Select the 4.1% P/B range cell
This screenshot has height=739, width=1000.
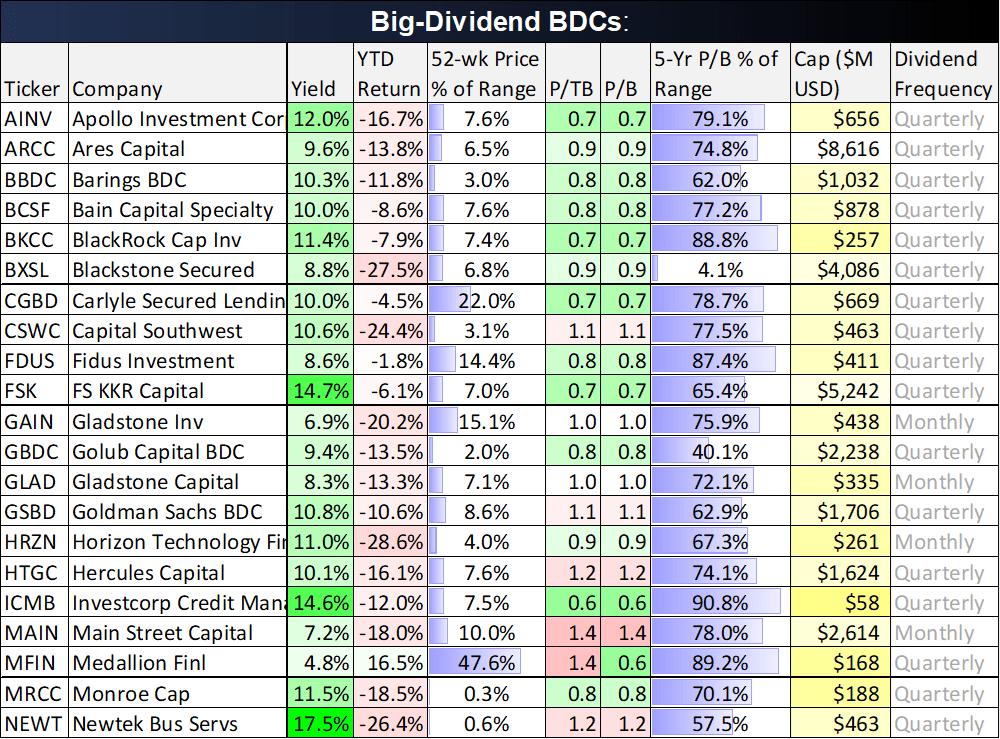pyautogui.click(x=720, y=270)
